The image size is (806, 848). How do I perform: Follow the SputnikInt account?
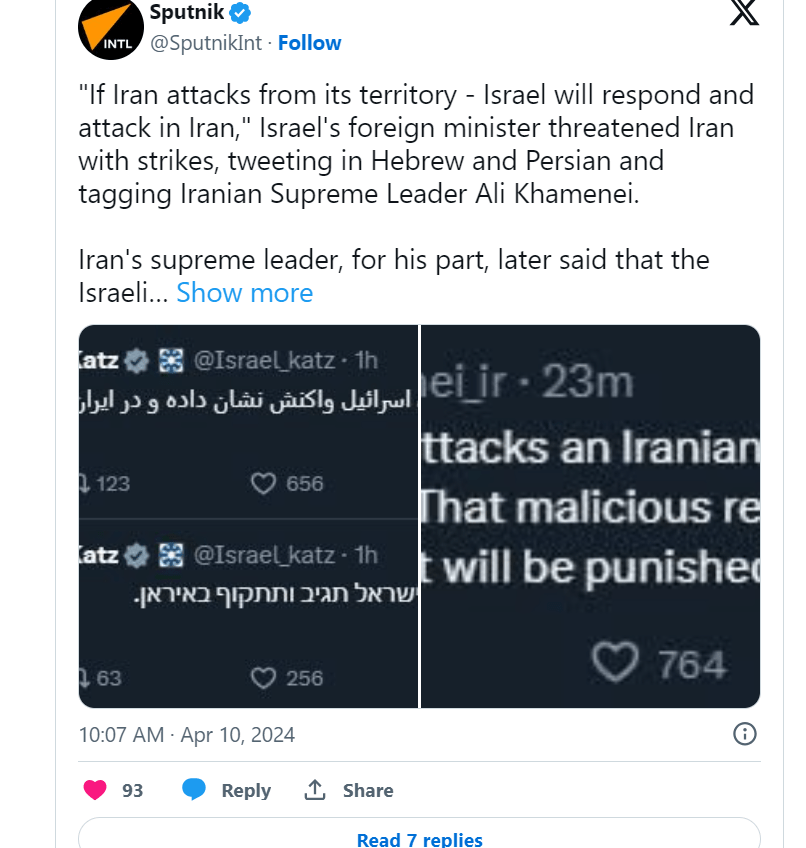pos(309,43)
